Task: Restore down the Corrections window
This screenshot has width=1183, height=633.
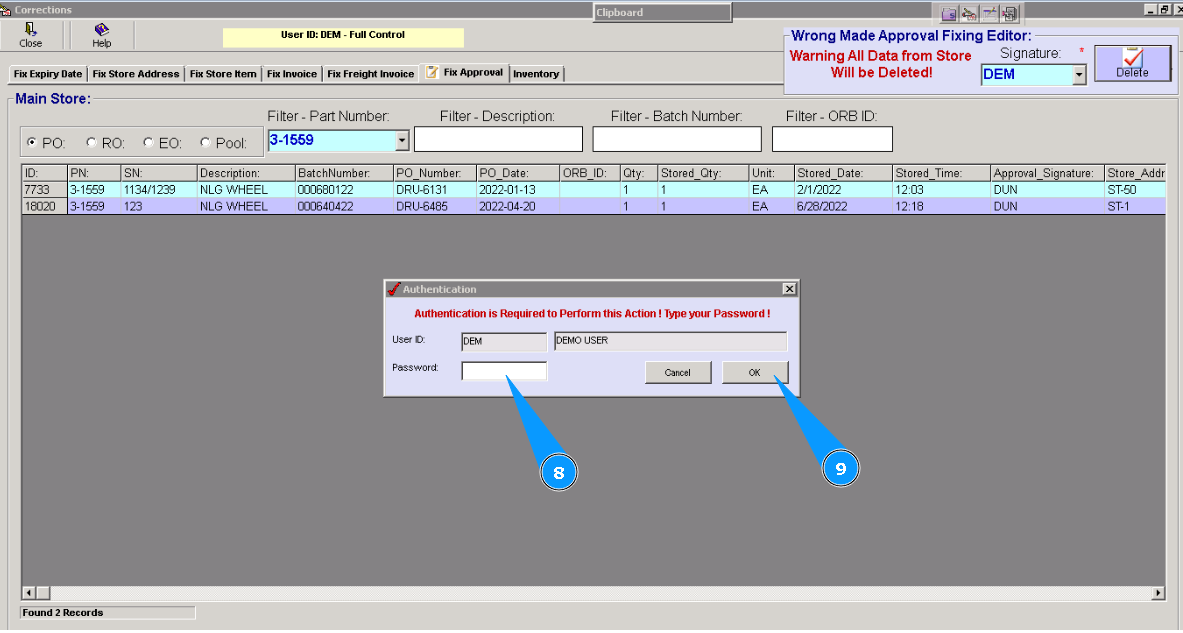Action: tap(1164, 9)
